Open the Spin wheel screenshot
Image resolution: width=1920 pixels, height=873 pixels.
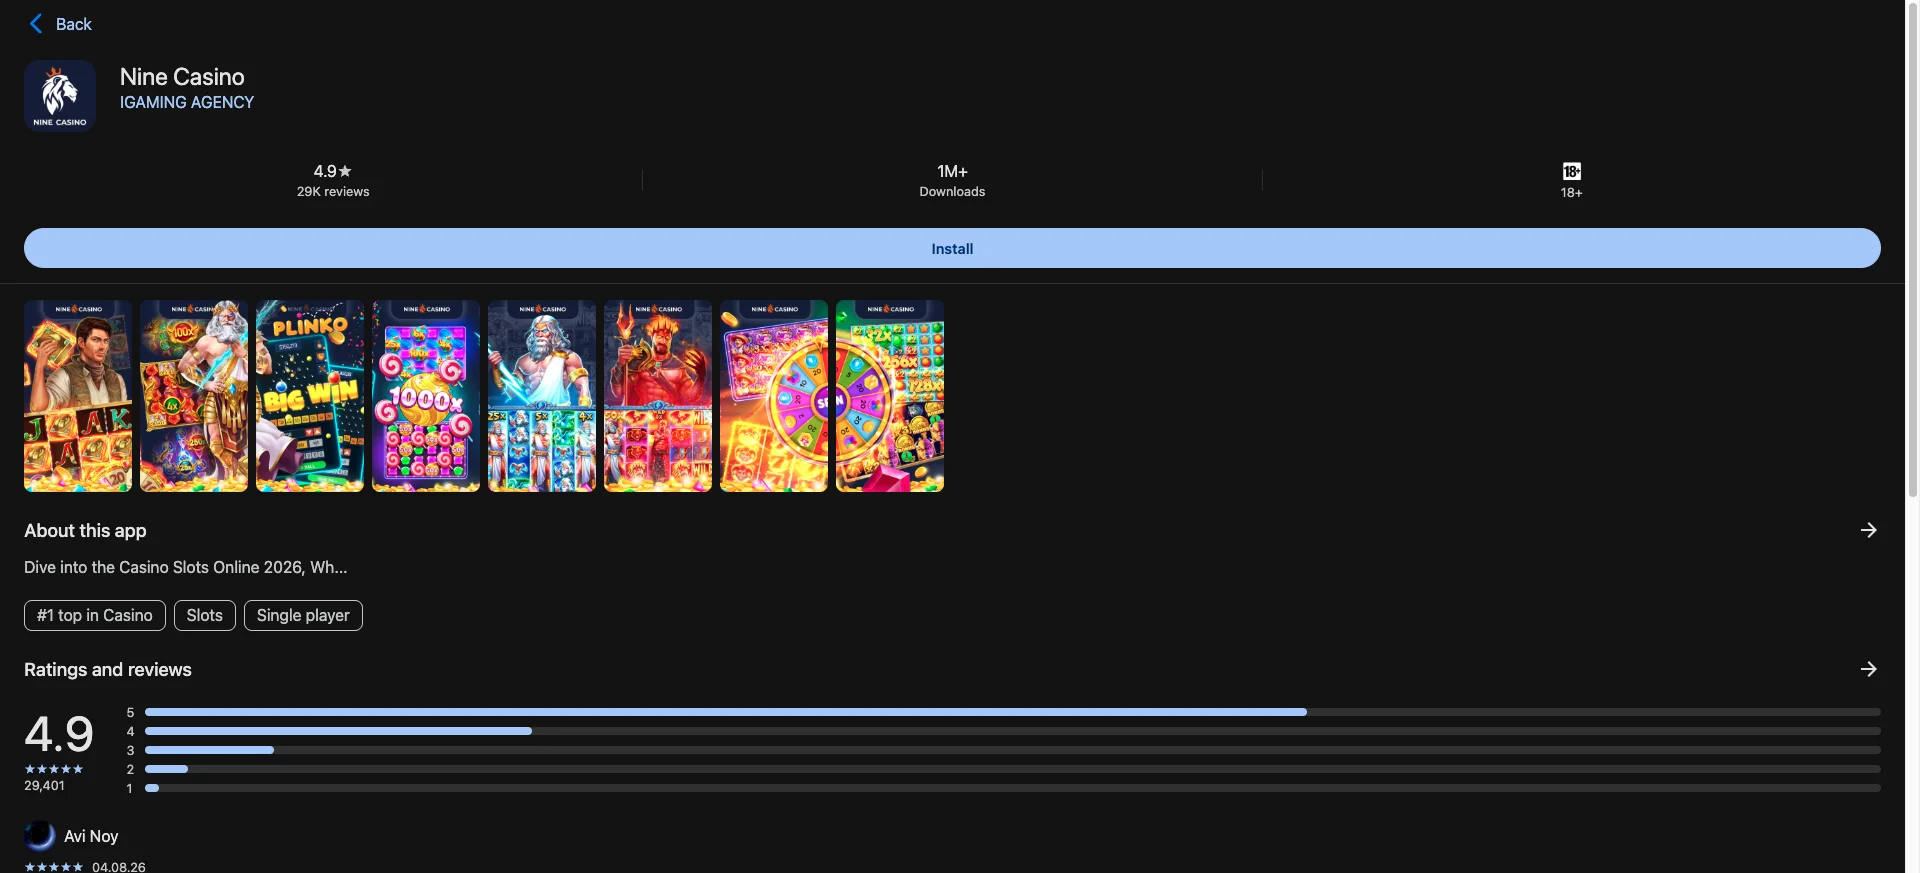click(x=774, y=396)
